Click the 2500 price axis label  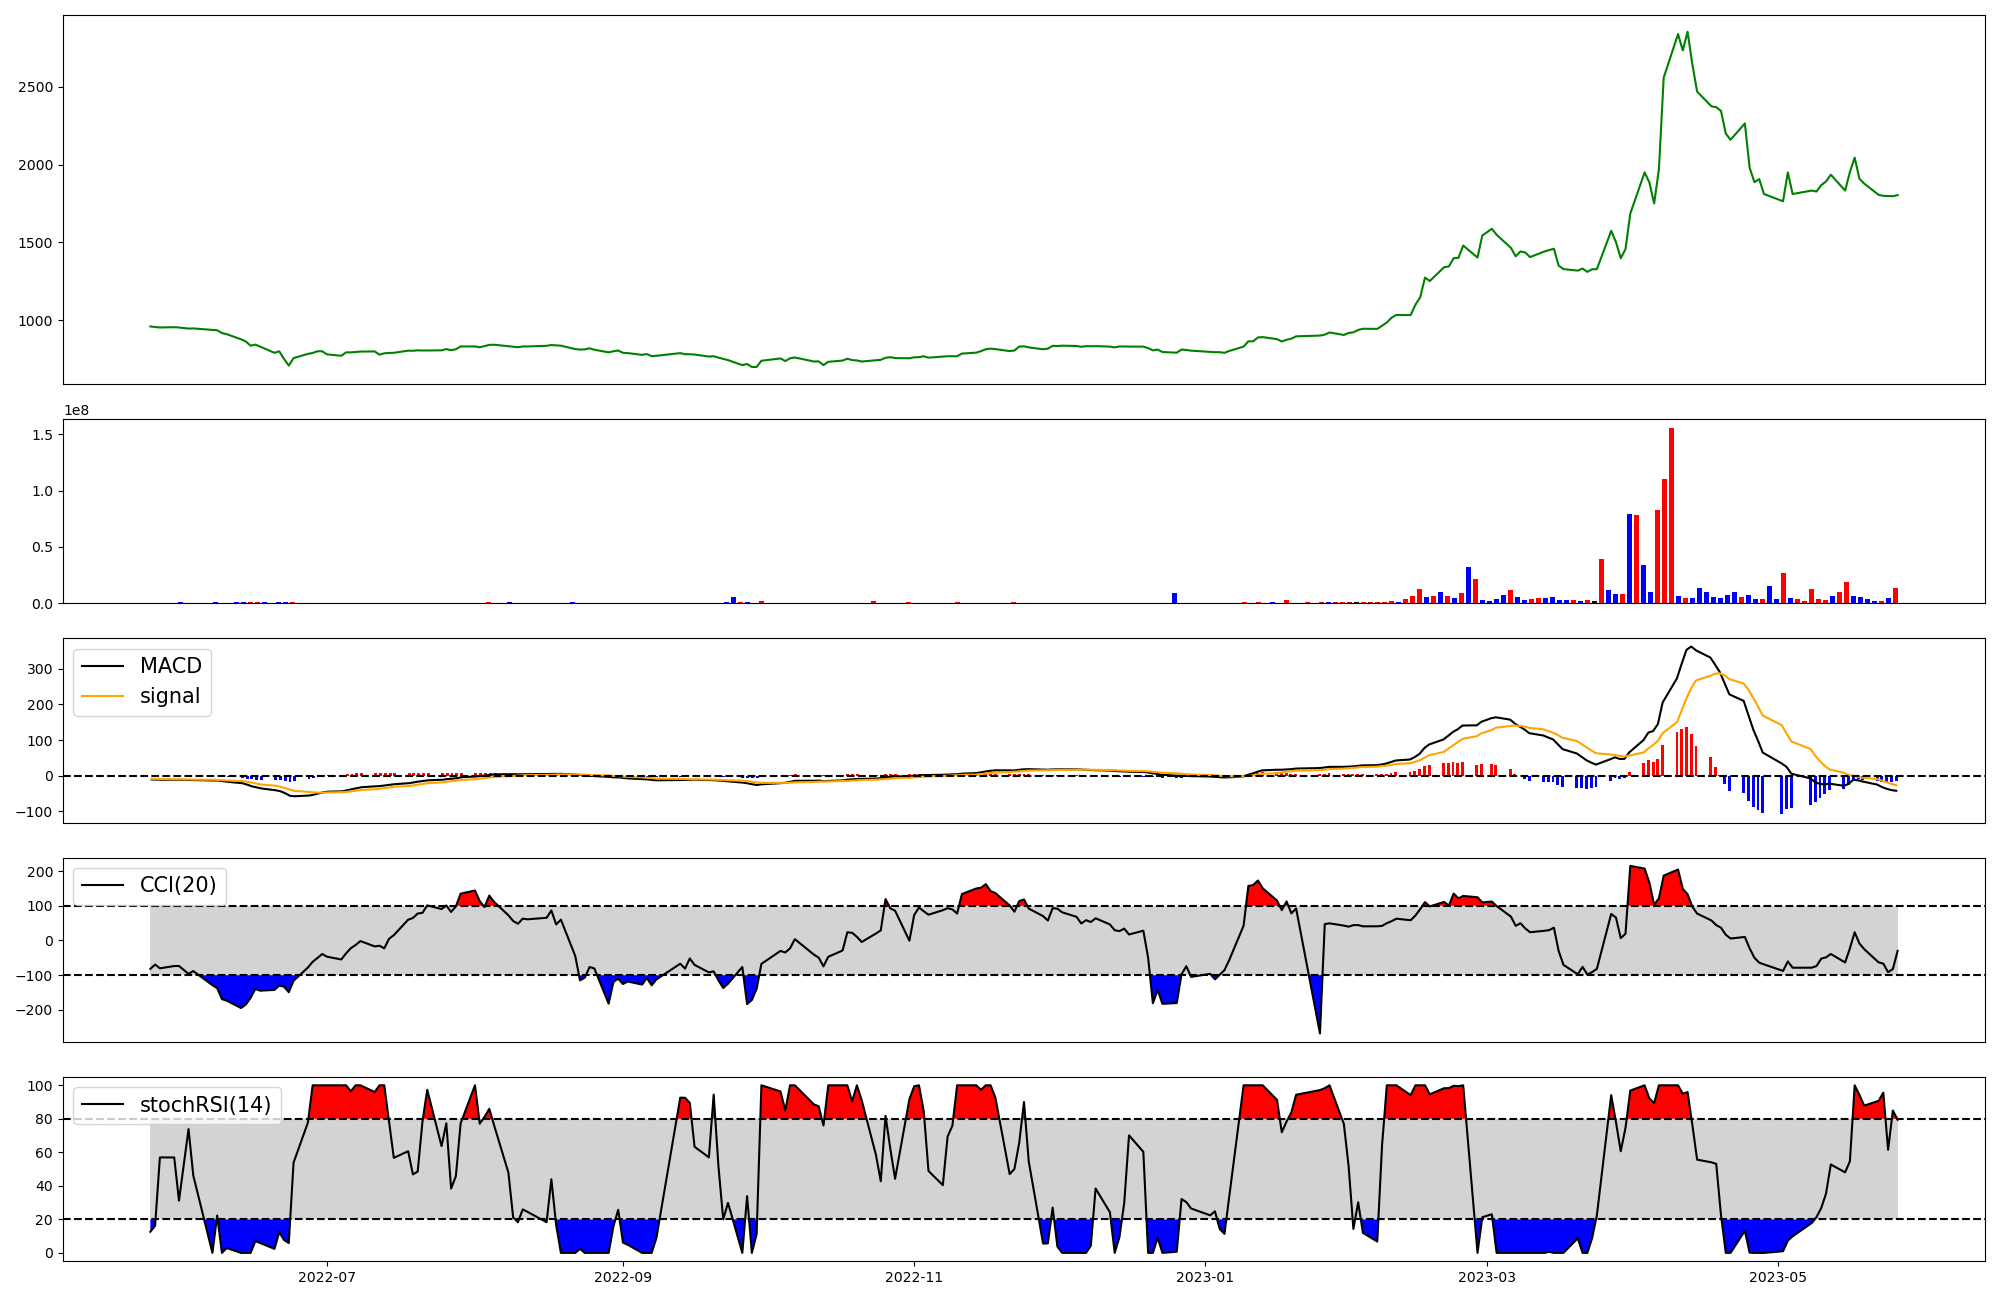(x=36, y=87)
